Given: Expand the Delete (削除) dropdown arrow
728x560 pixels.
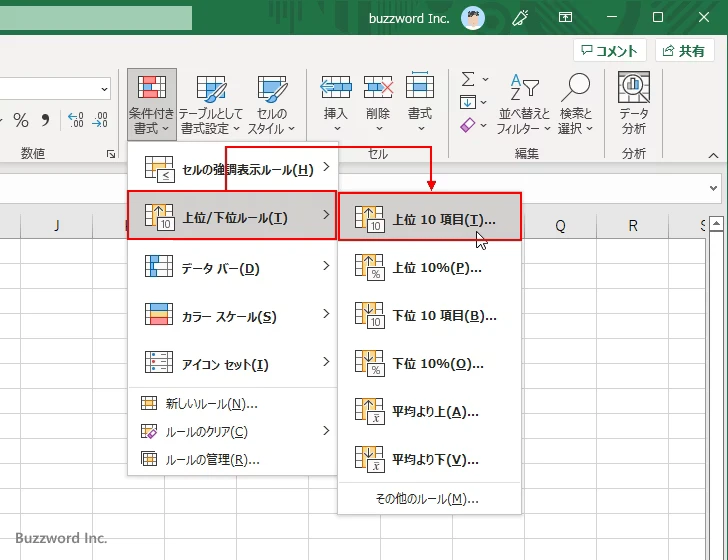Looking at the screenshot, I should click(379, 129).
